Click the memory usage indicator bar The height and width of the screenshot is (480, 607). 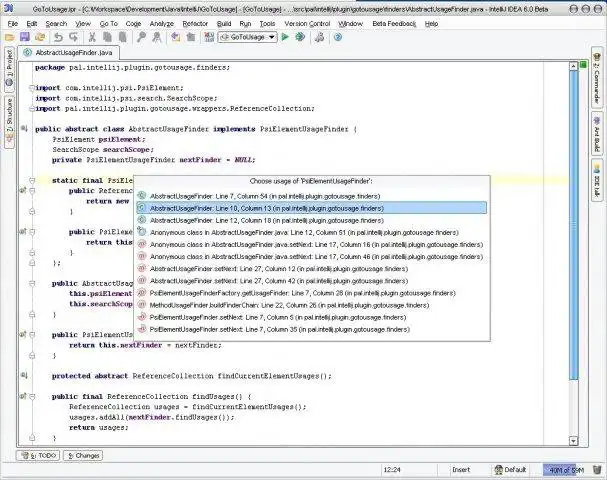pos(566,470)
